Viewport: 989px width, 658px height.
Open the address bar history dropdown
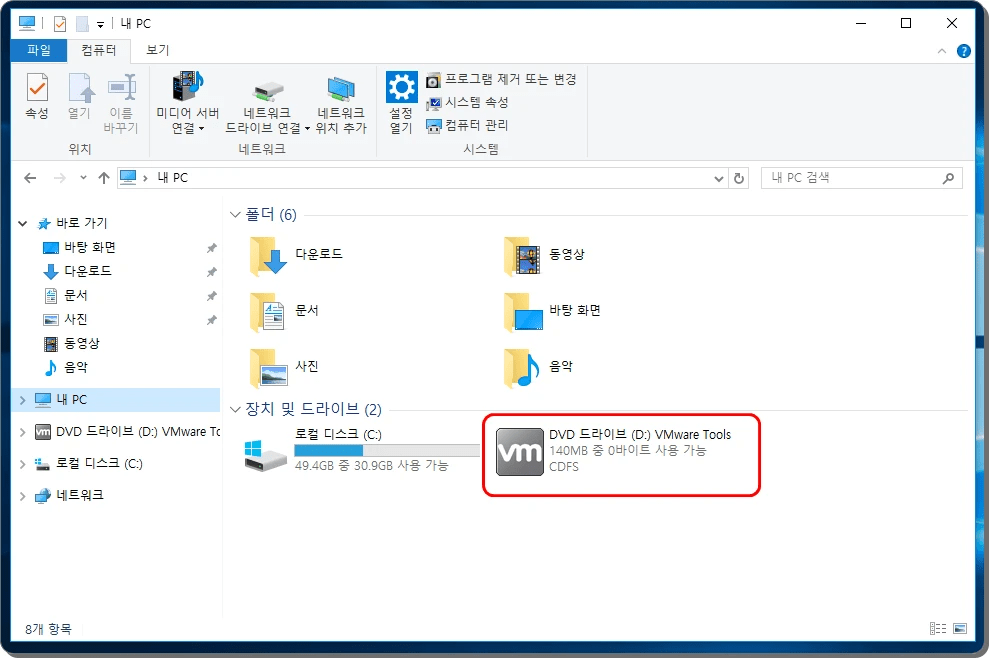(x=717, y=177)
